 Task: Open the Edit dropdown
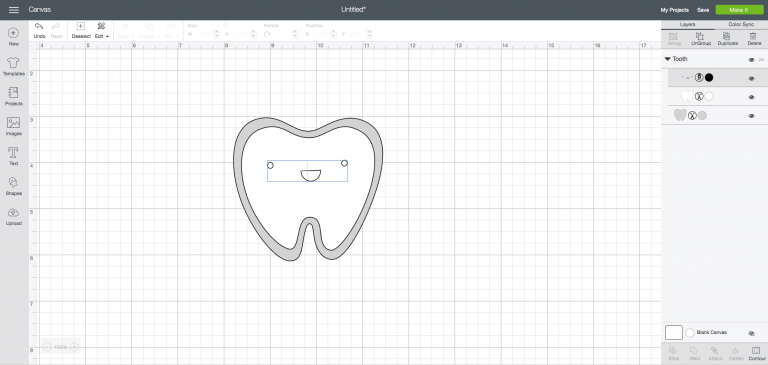coord(101,30)
